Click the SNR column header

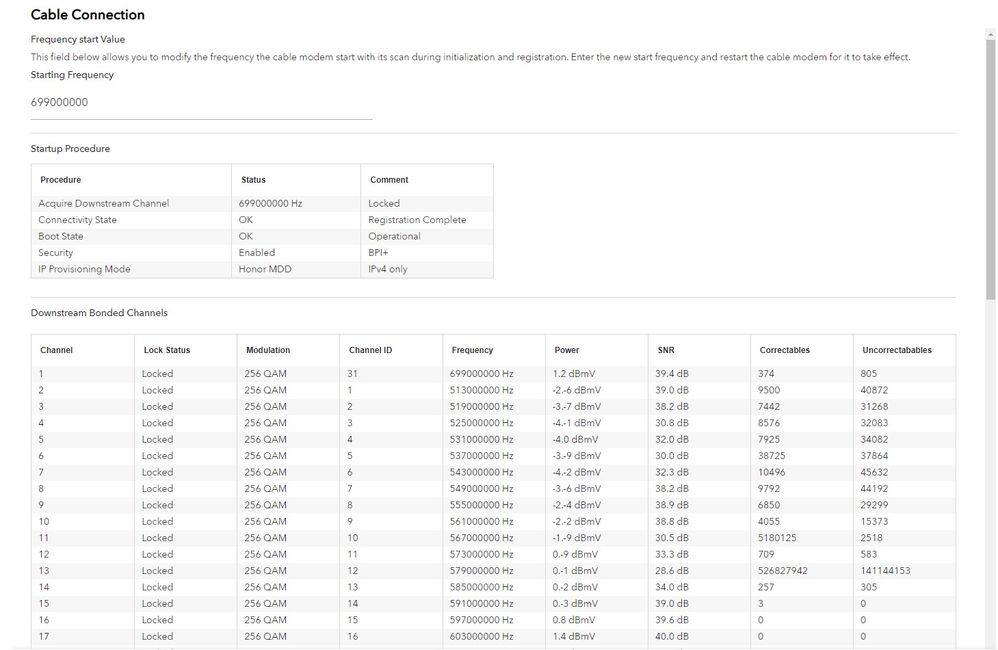coord(661,349)
